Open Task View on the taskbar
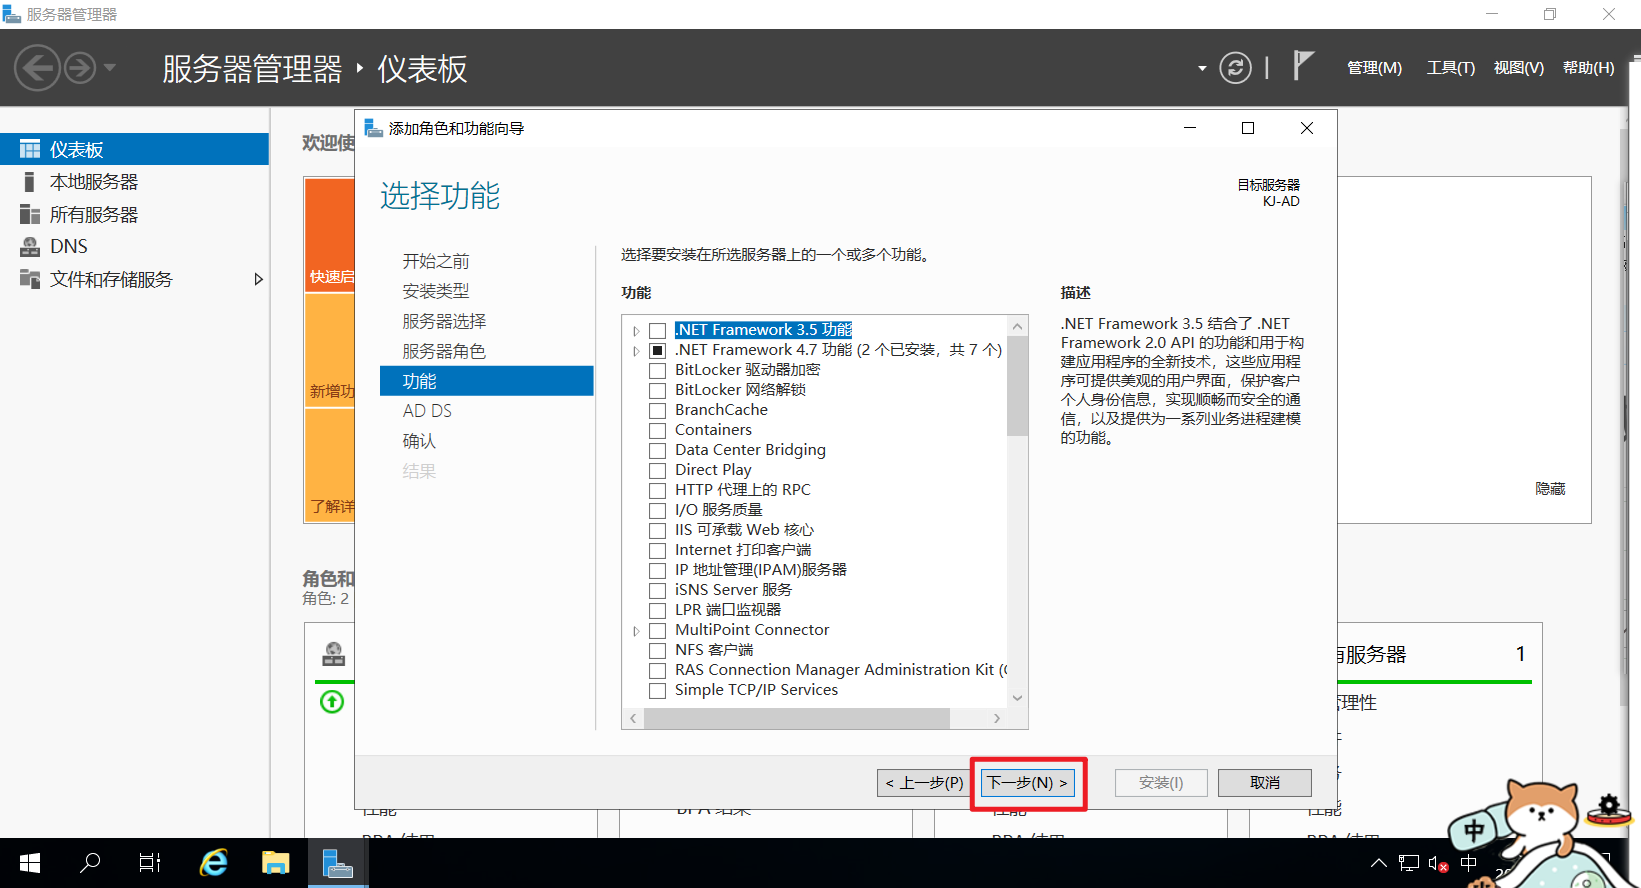 [x=150, y=863]
